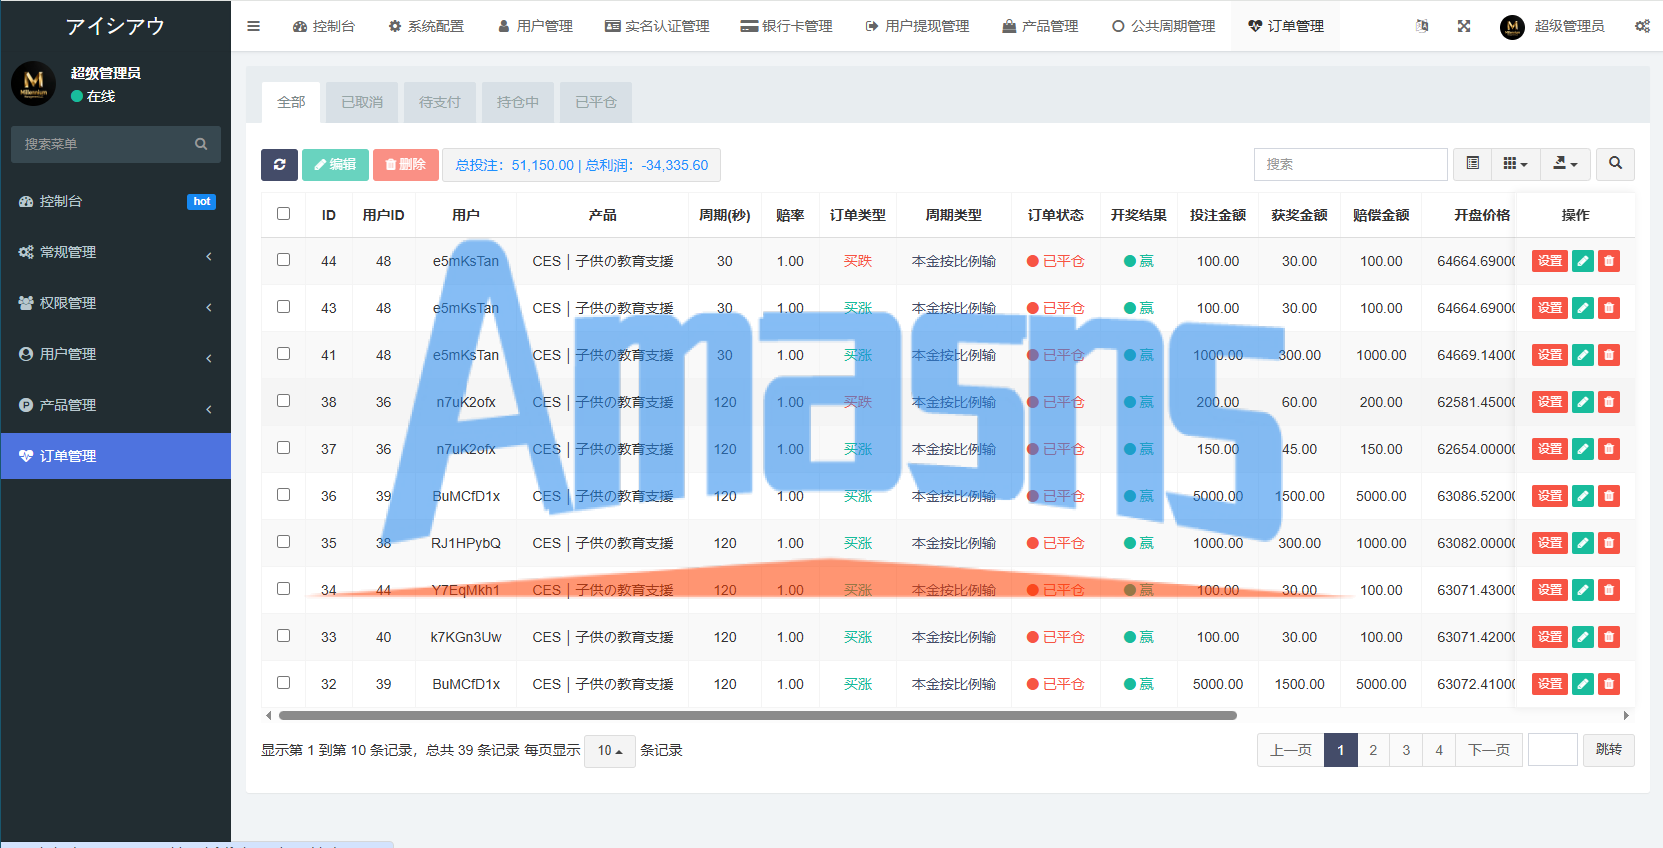This screenshot has height=848, width=1663.
Task: Click the red trash icon for order 33
Action: point(1608,637)
